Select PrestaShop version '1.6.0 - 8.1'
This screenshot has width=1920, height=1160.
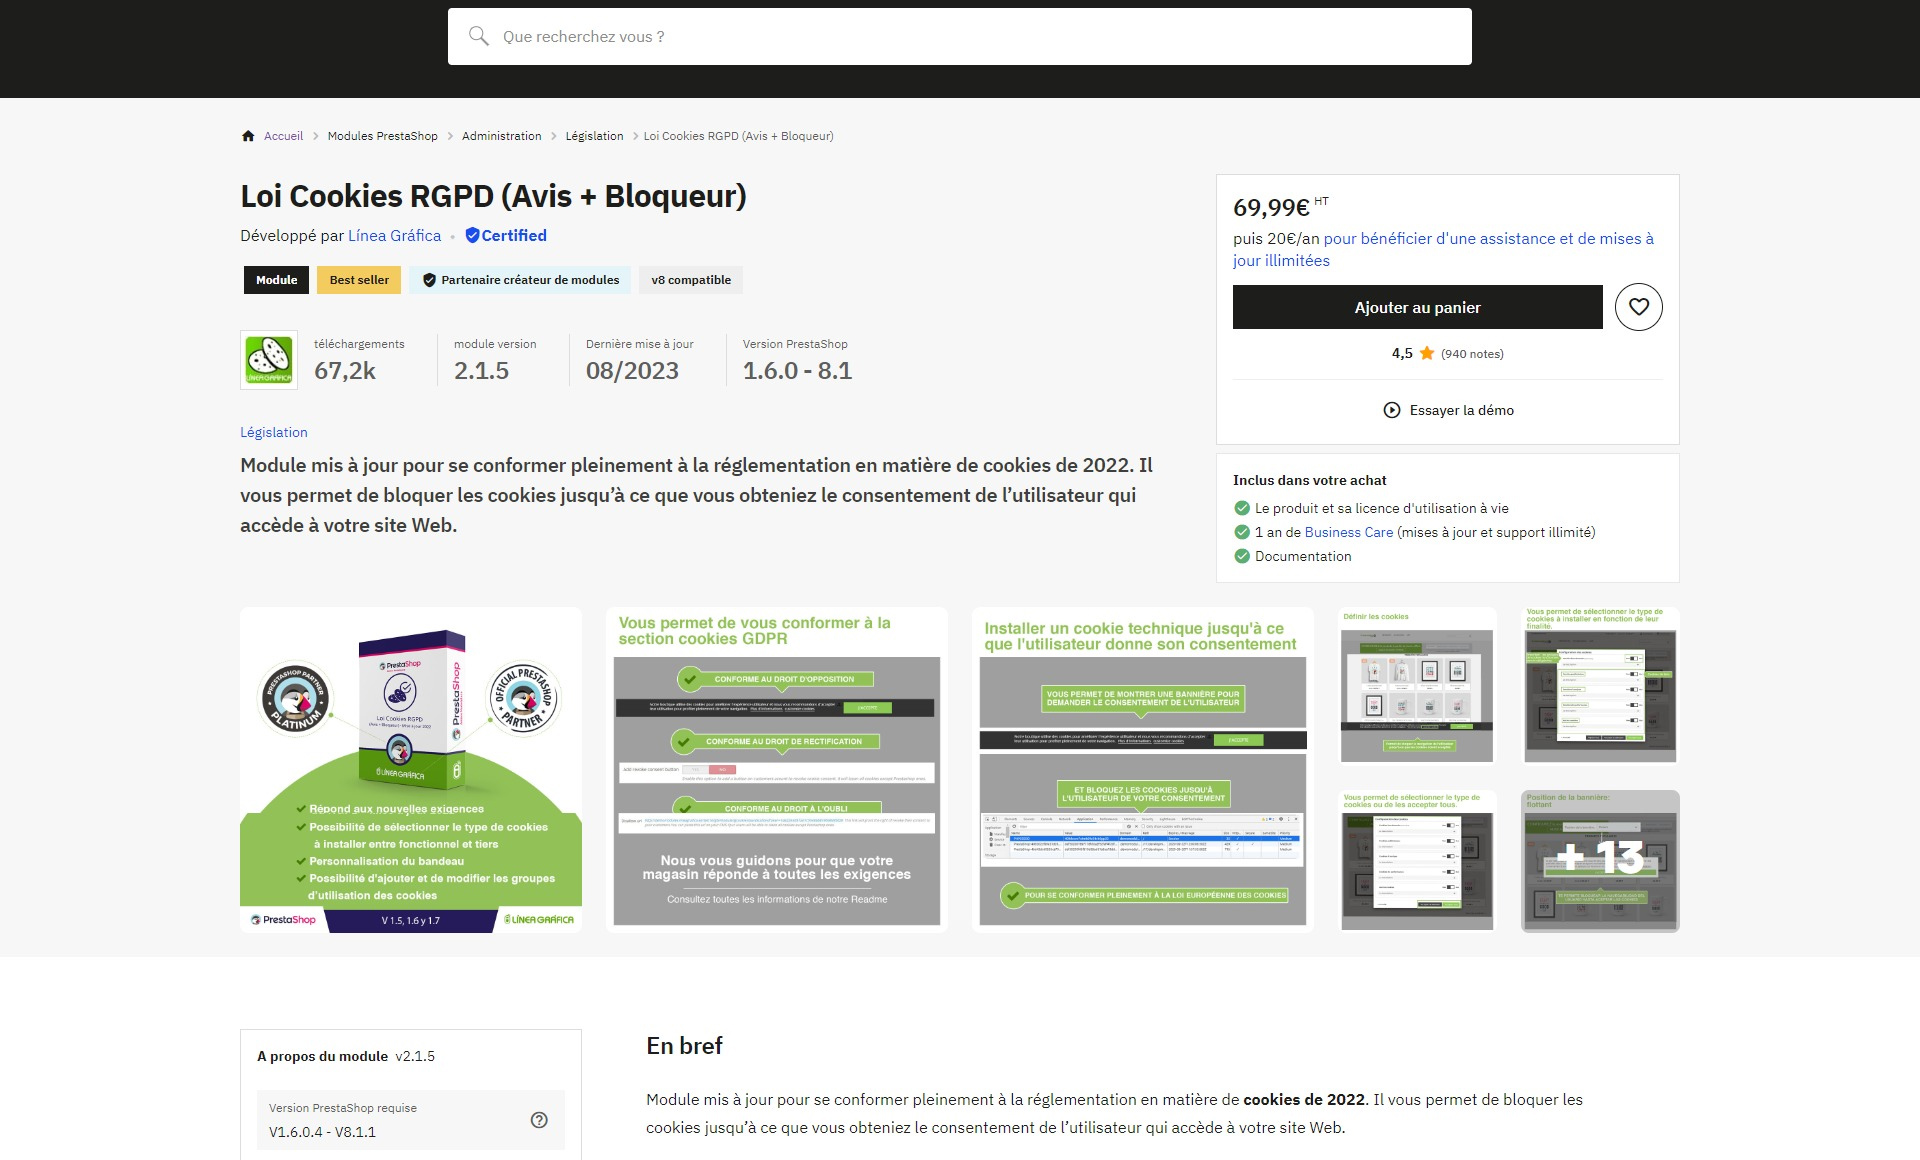[797, 371]
